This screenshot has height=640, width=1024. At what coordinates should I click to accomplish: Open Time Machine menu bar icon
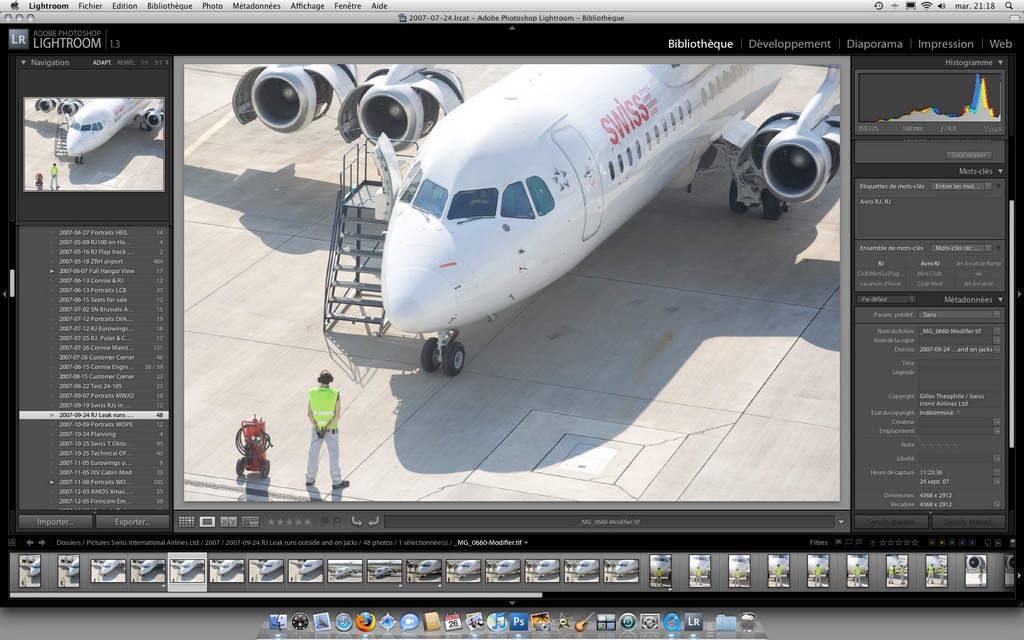(878, 6)
